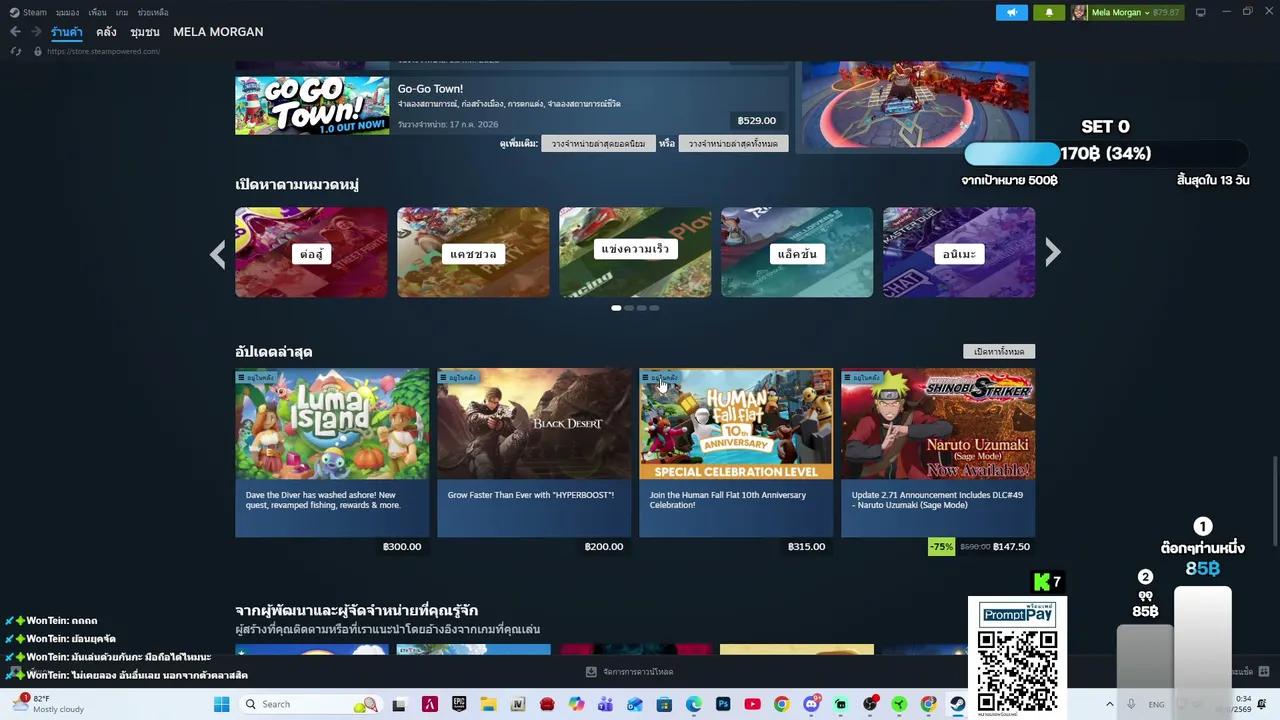Launch Microsoft Teams from the taskbar
The width and height of the screenshot is (1280, 720).
click(605, 704)
